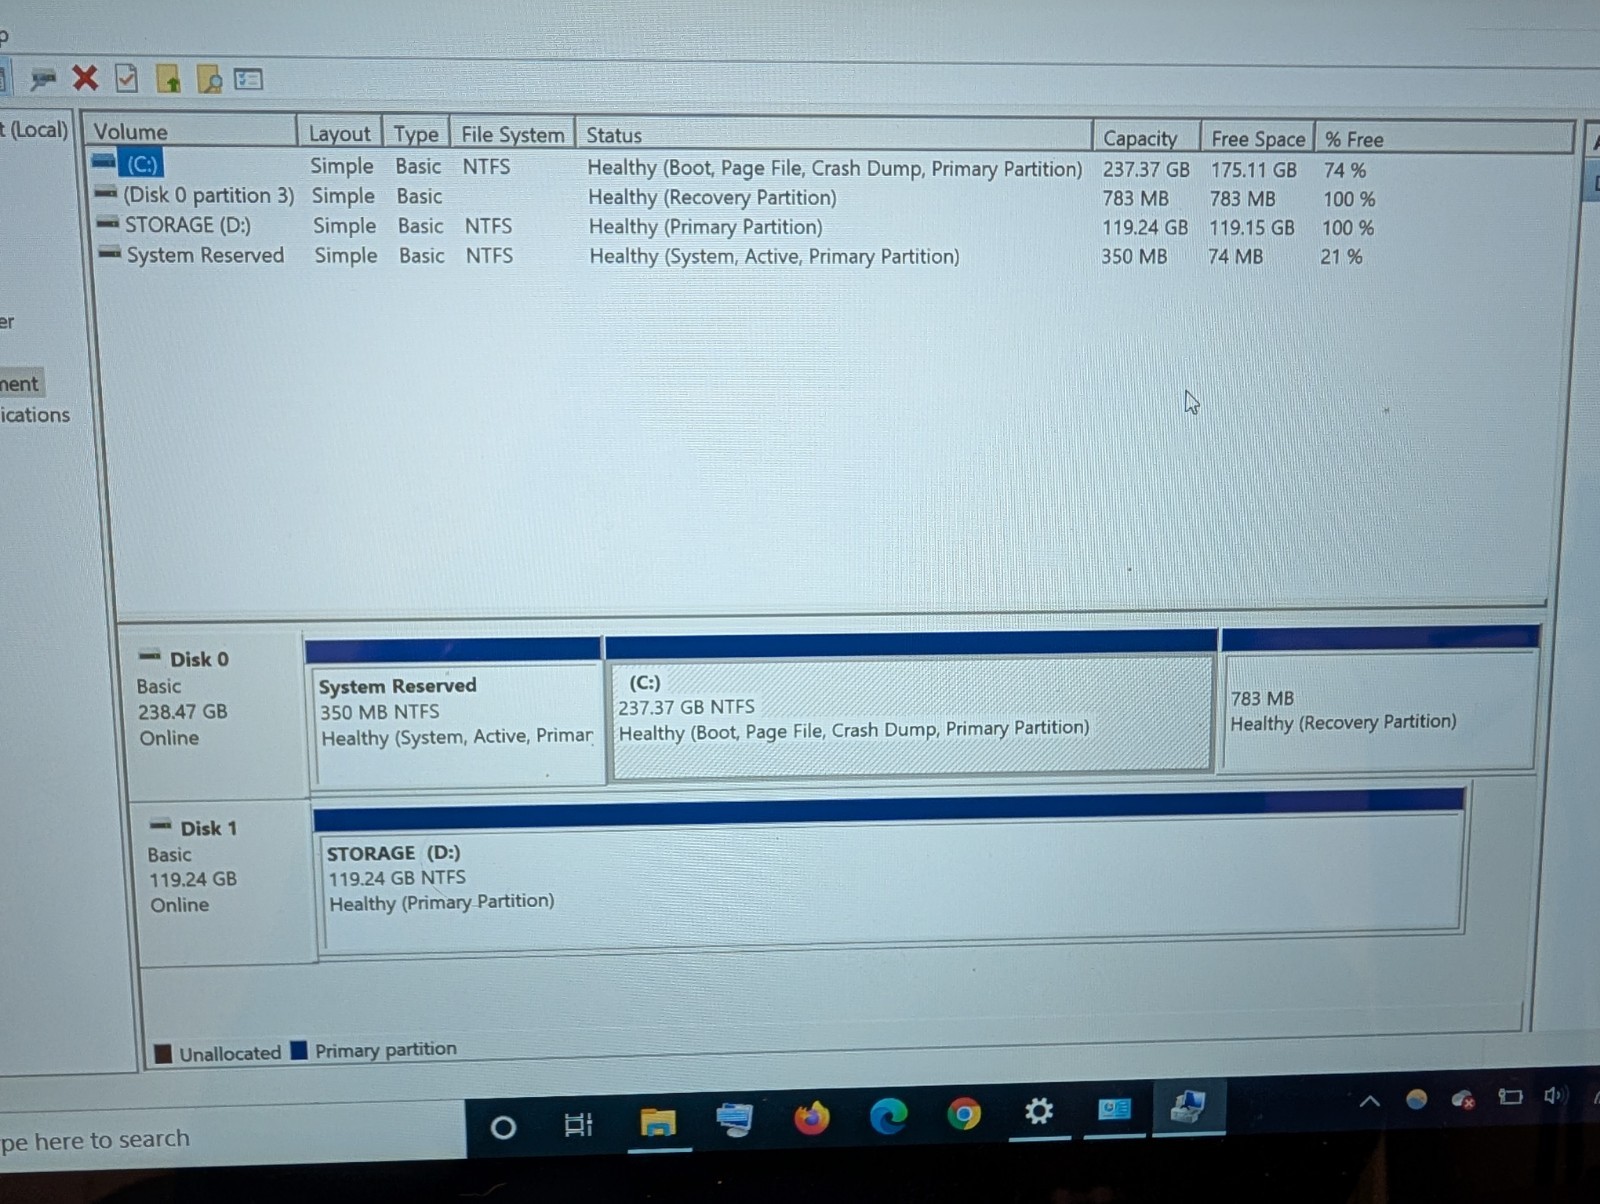Sort by the Status column header
Image resolution: width=1600 pixels, height=1204 pixels.
coord(834,136)
